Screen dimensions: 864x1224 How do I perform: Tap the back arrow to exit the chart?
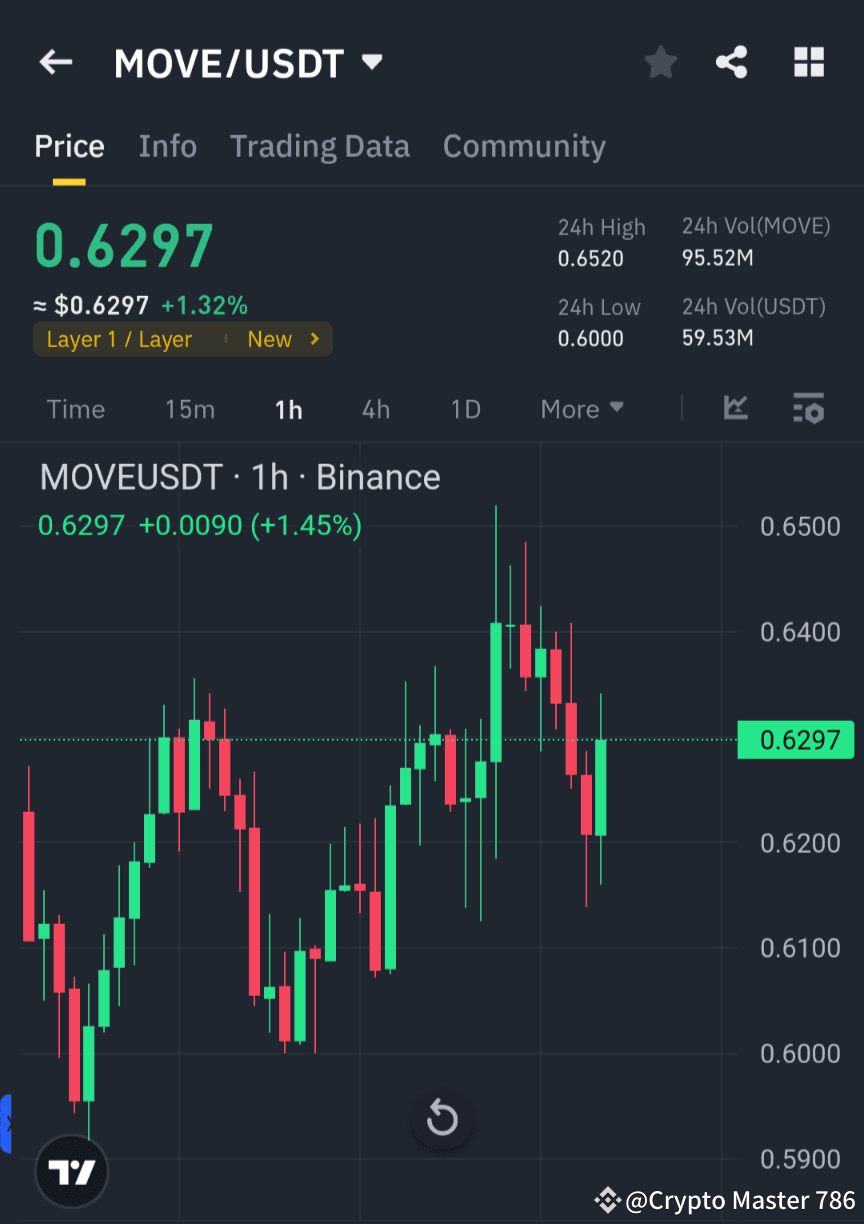[x=55, y=62]
